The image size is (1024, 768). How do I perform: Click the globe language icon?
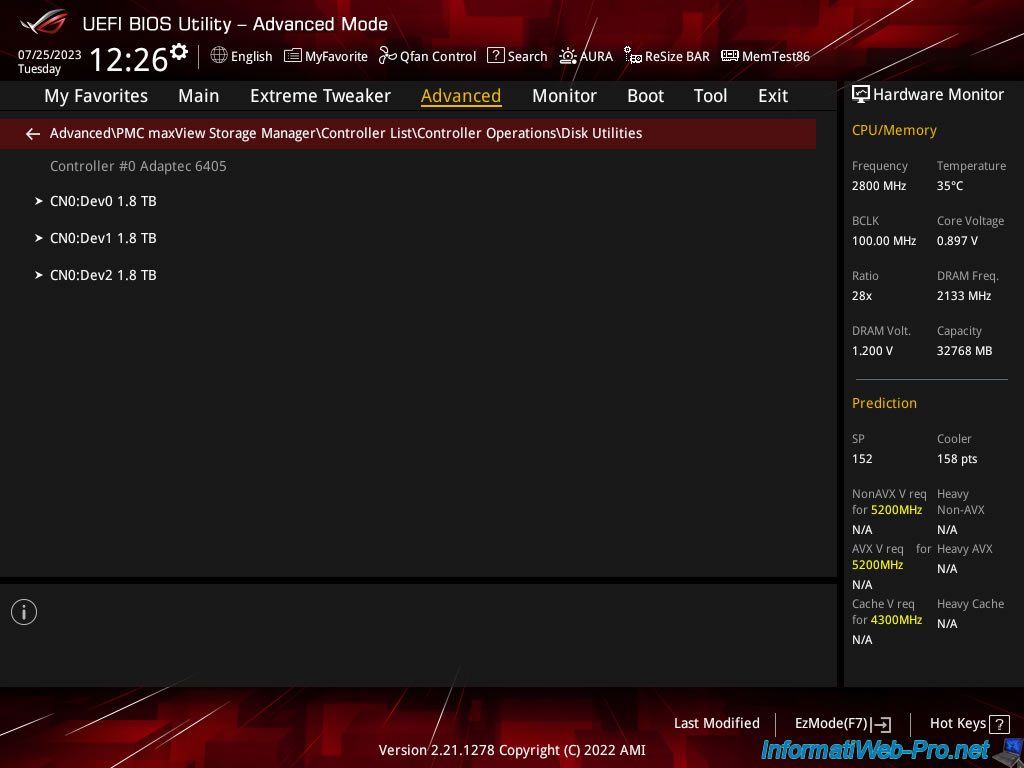click(219, 56)
